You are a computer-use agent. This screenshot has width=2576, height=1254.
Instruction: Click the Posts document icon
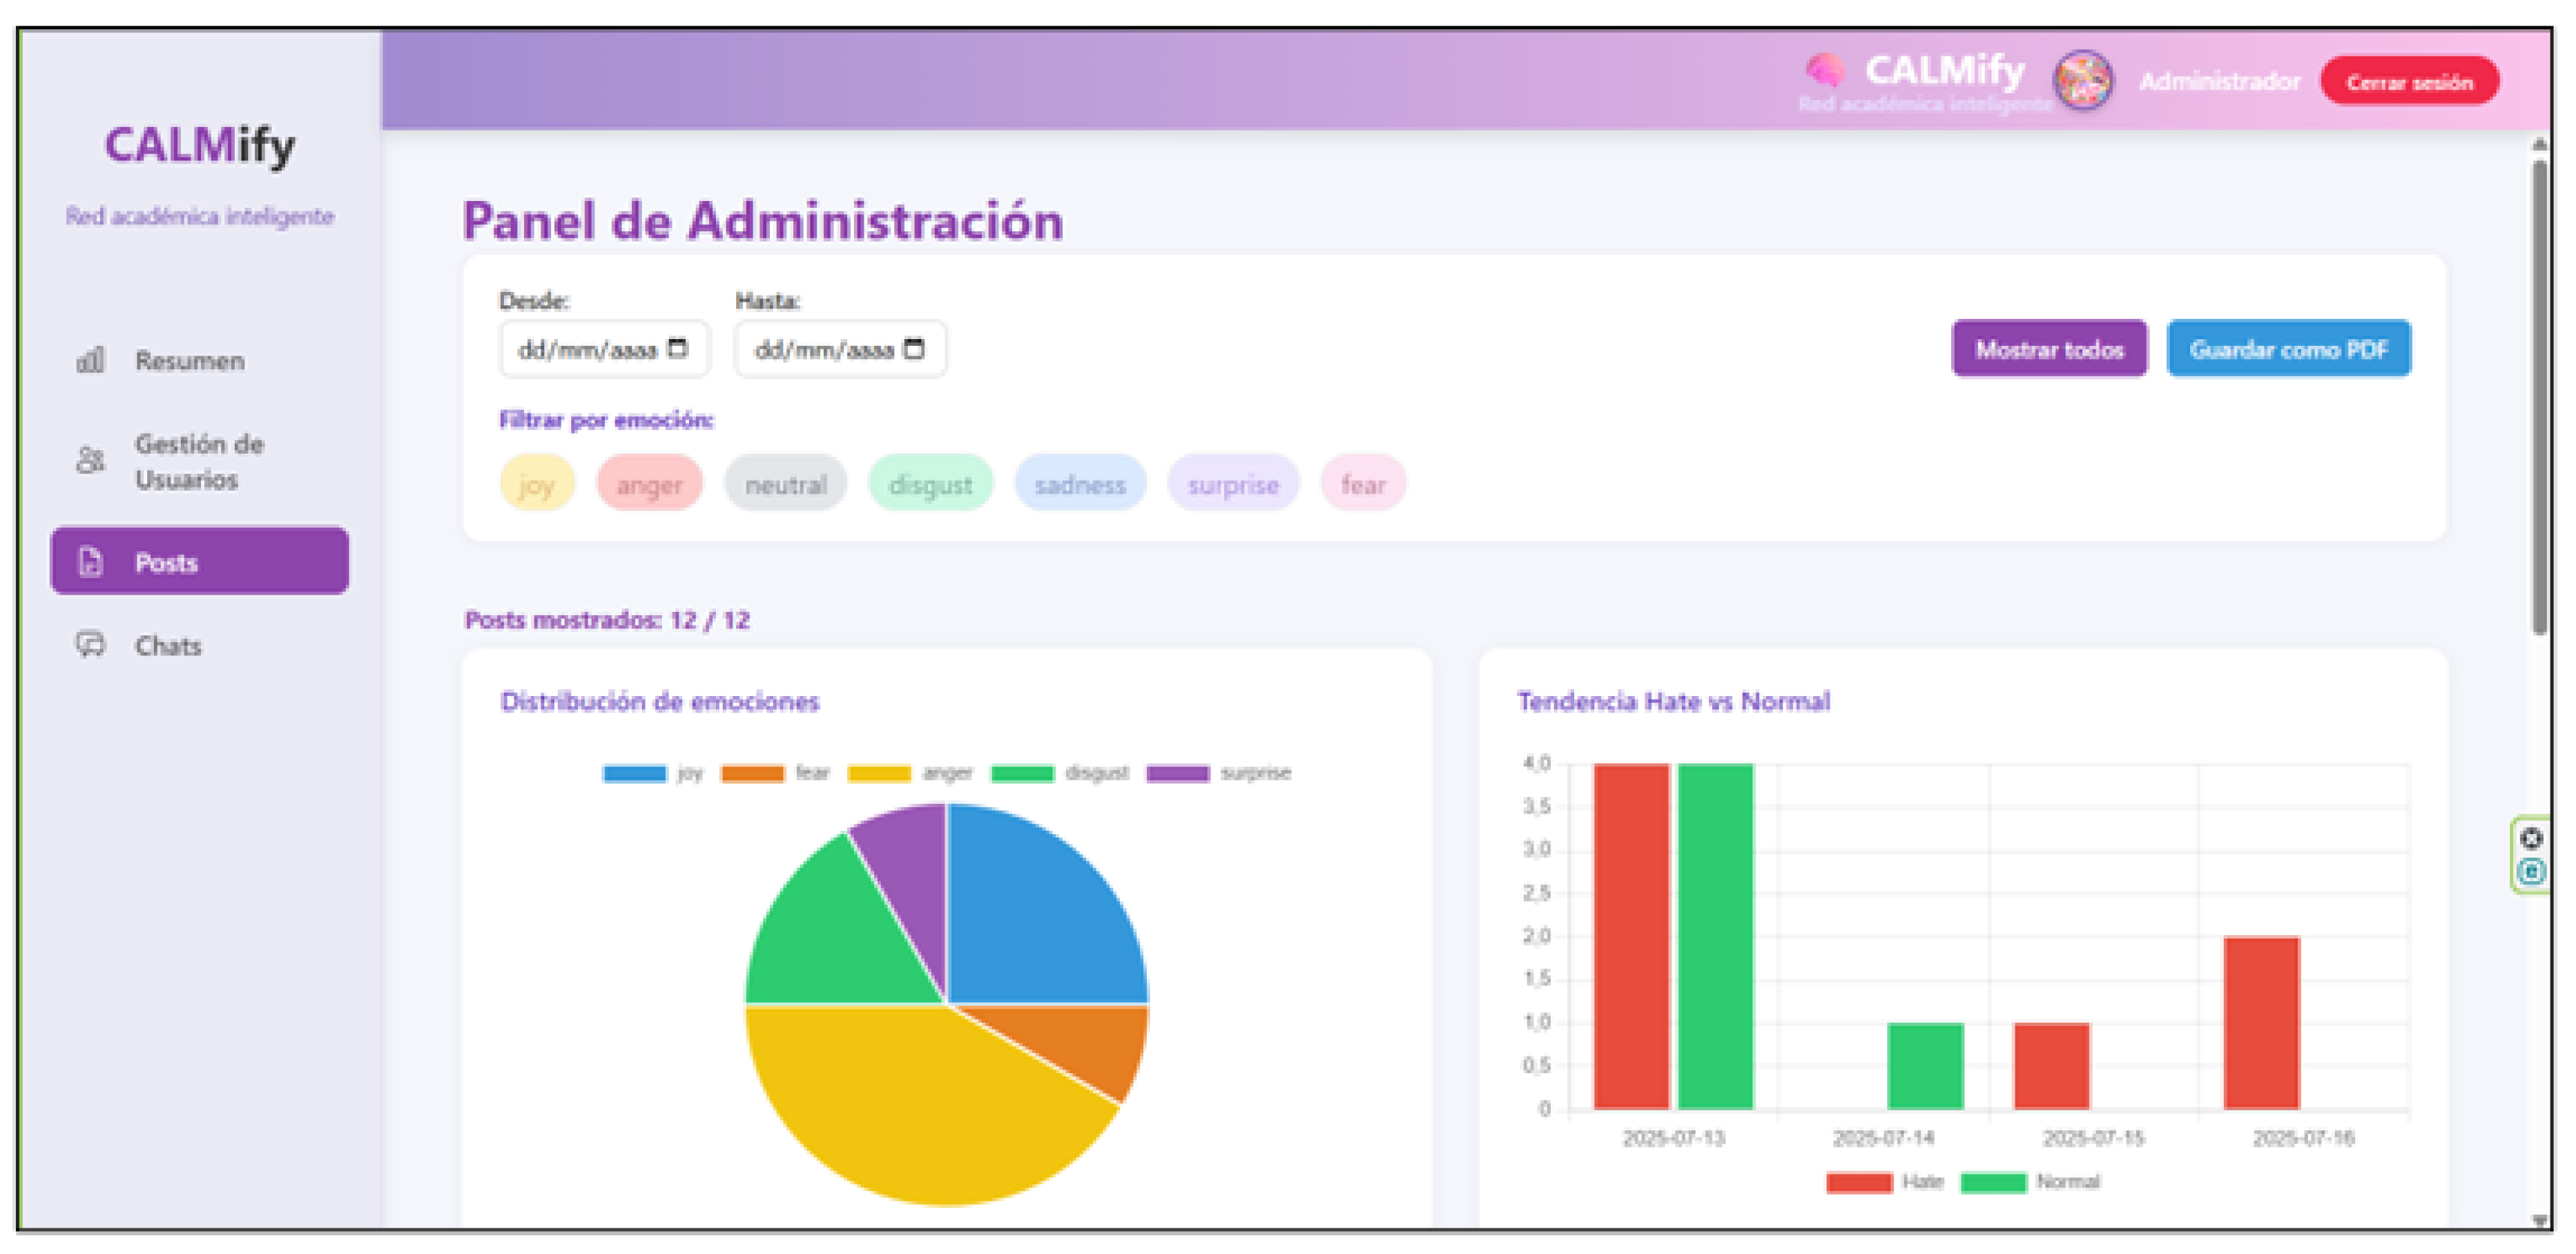point(90,562)
